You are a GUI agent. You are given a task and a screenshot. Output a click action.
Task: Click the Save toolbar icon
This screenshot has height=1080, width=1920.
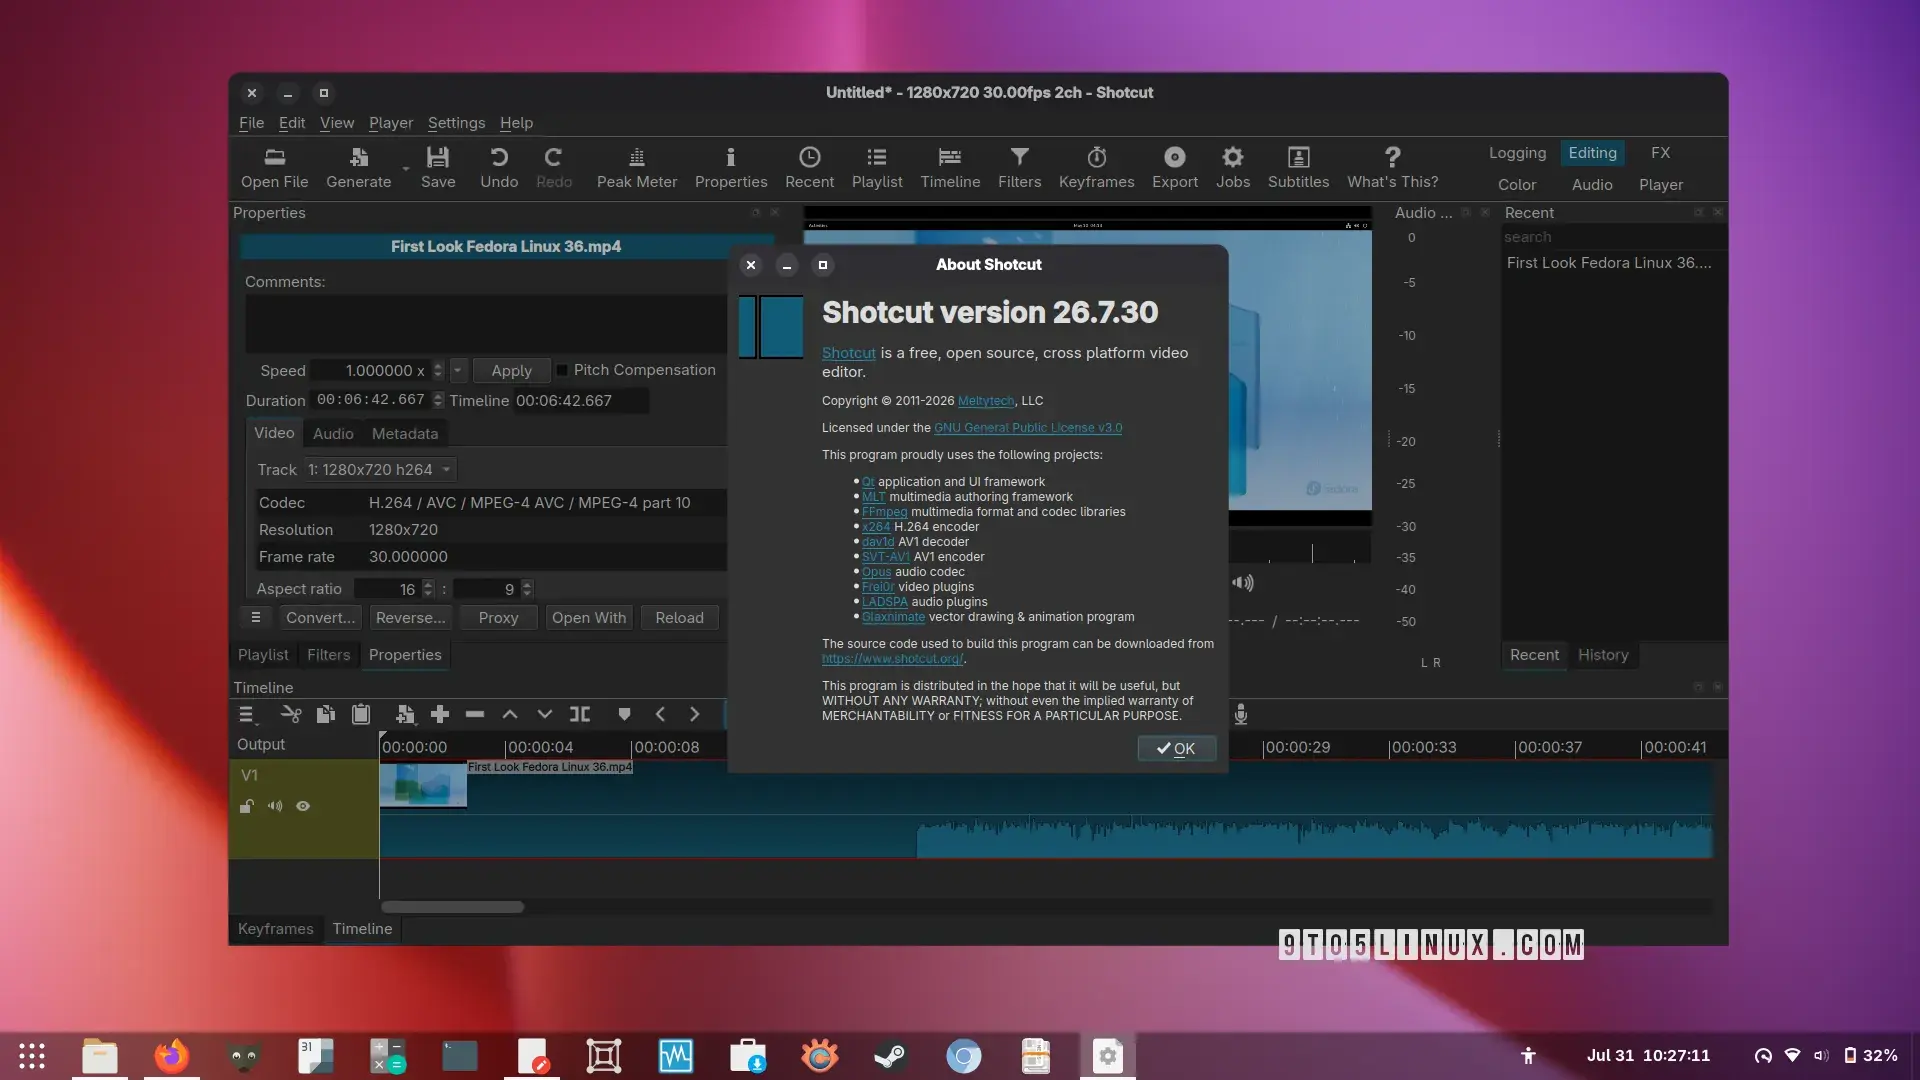point(438,168)
